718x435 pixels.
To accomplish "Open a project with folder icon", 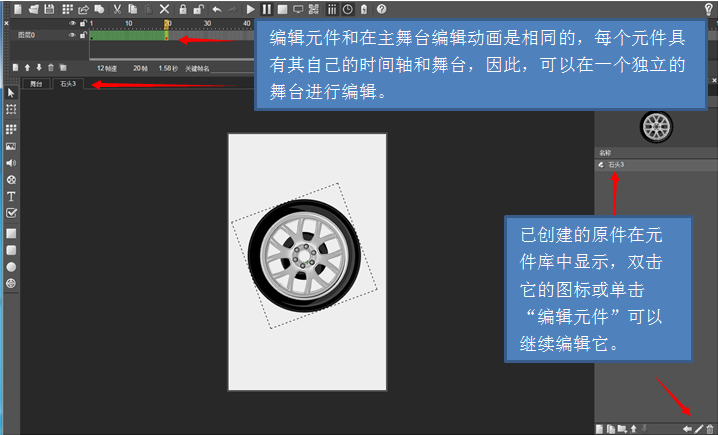I will [x=33, y=9].
